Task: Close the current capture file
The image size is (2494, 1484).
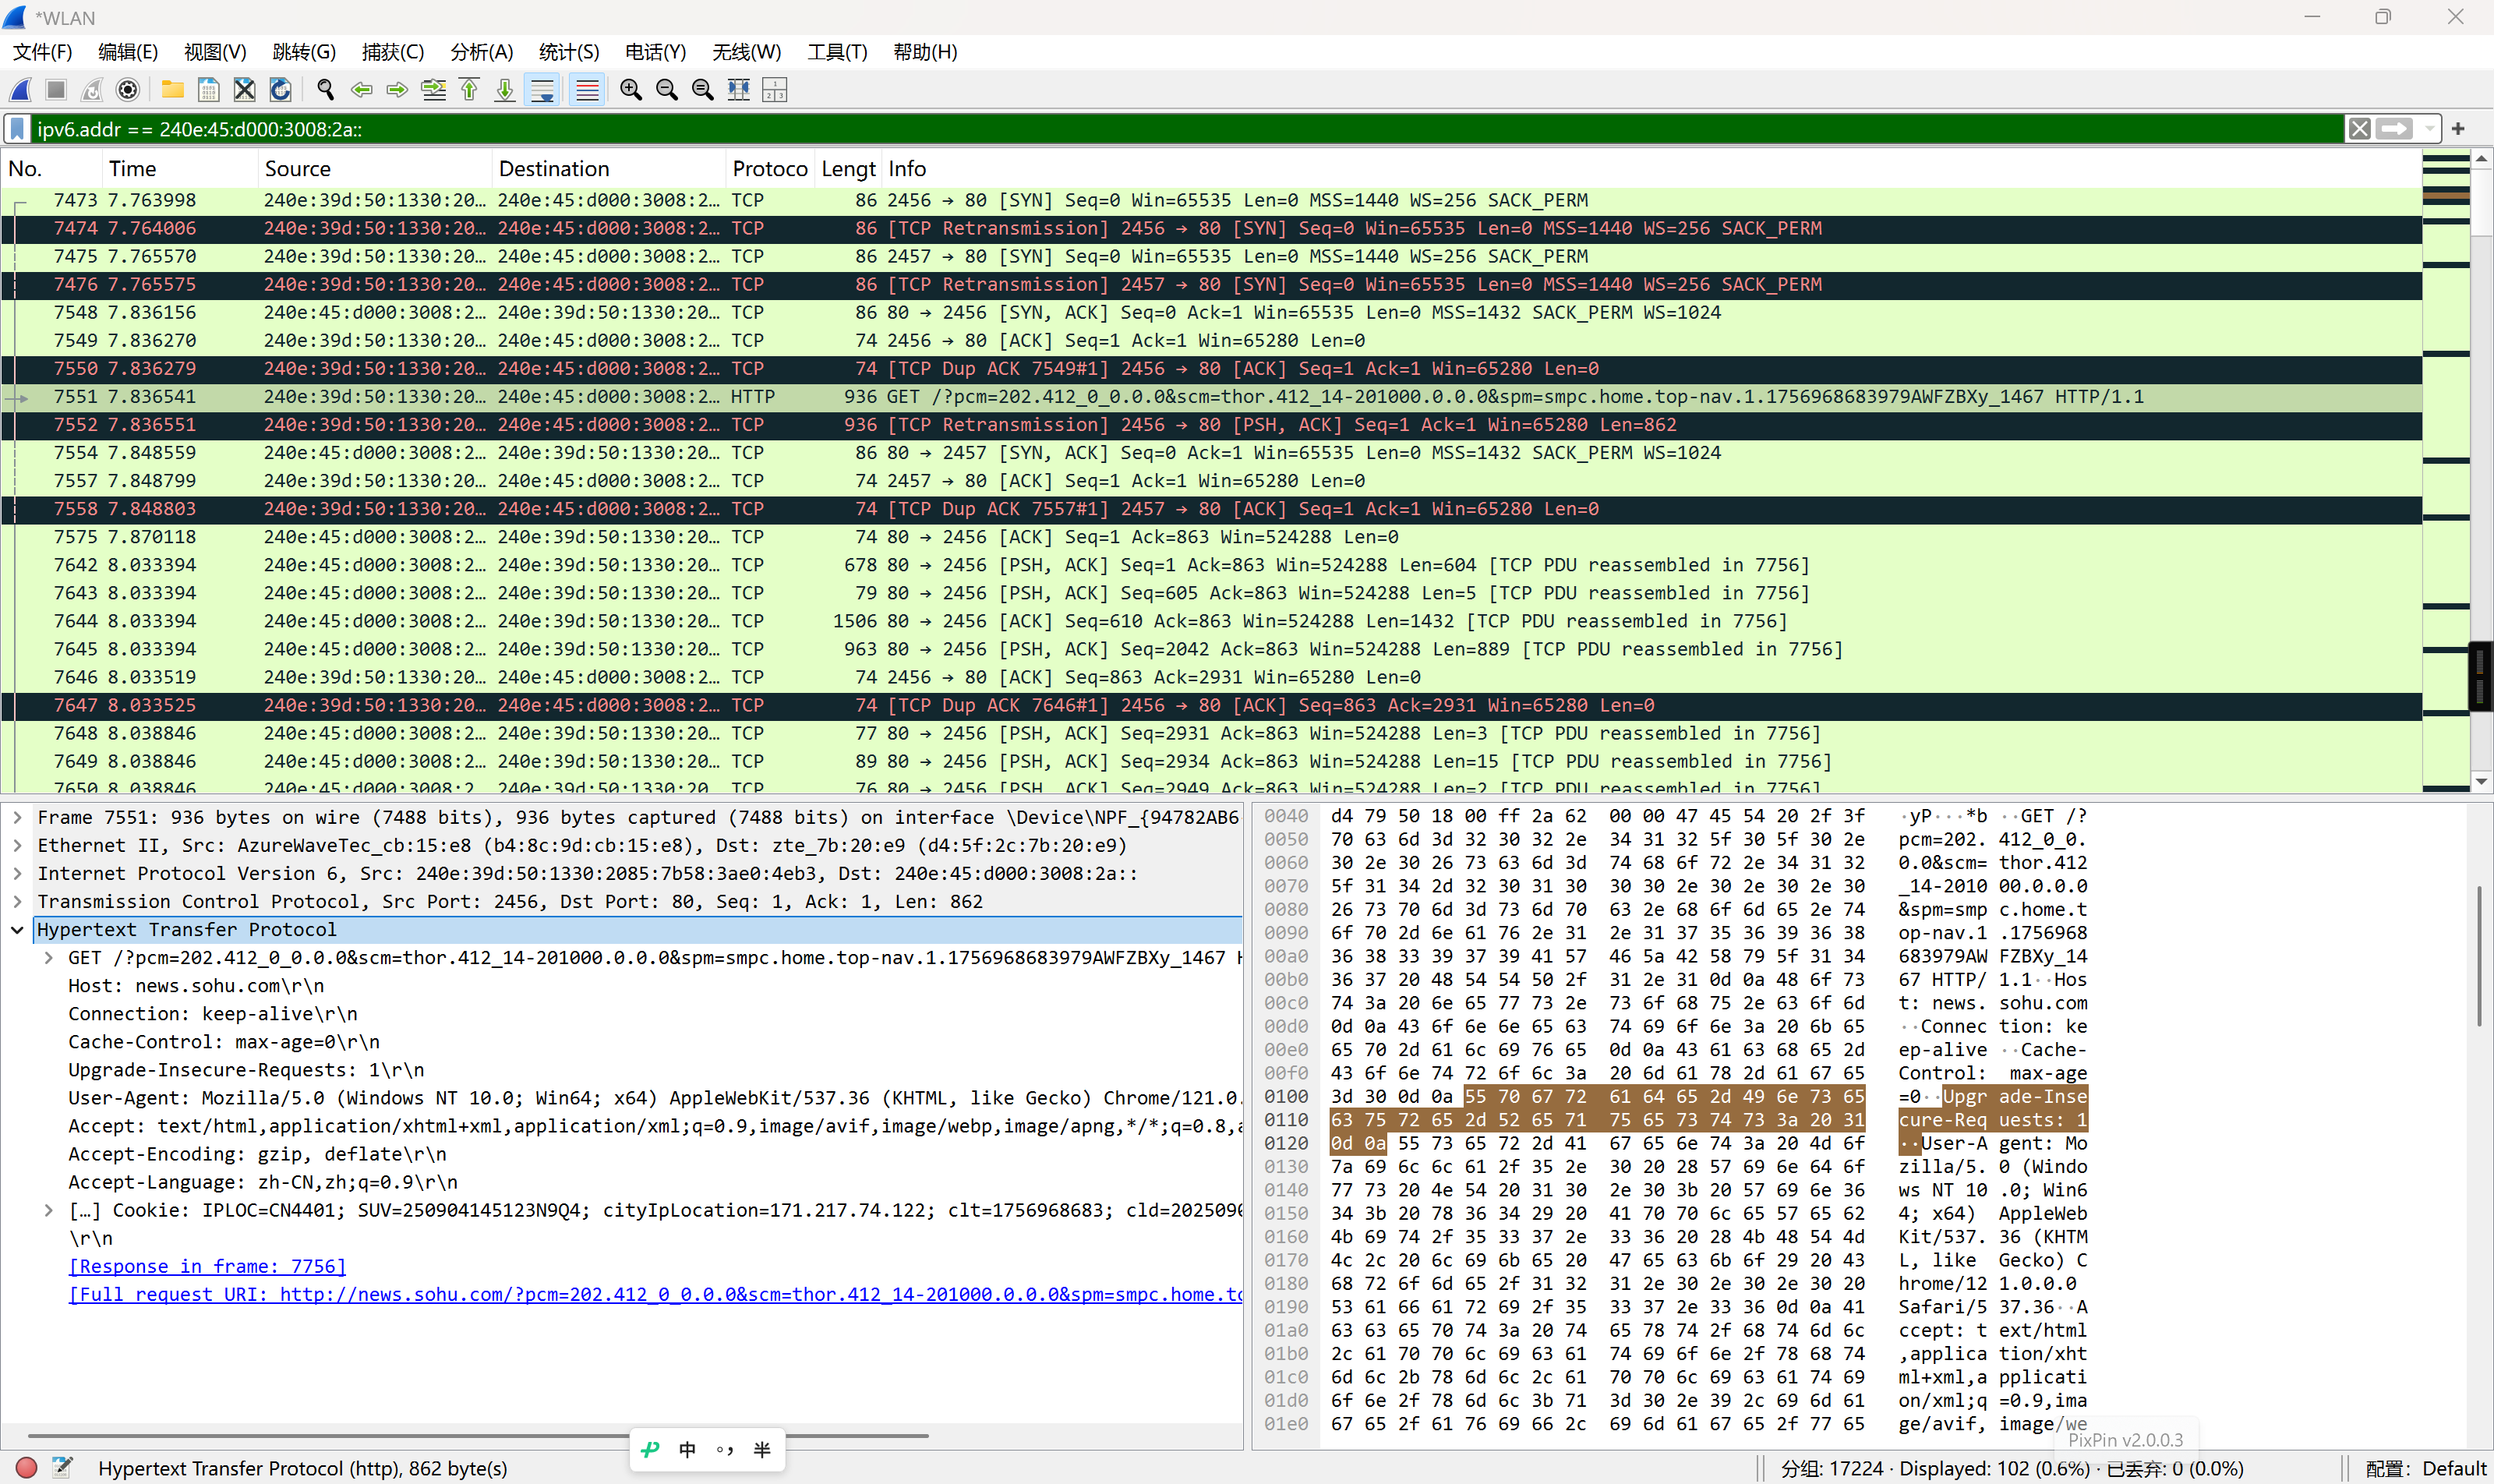Action: pos(245,90)
